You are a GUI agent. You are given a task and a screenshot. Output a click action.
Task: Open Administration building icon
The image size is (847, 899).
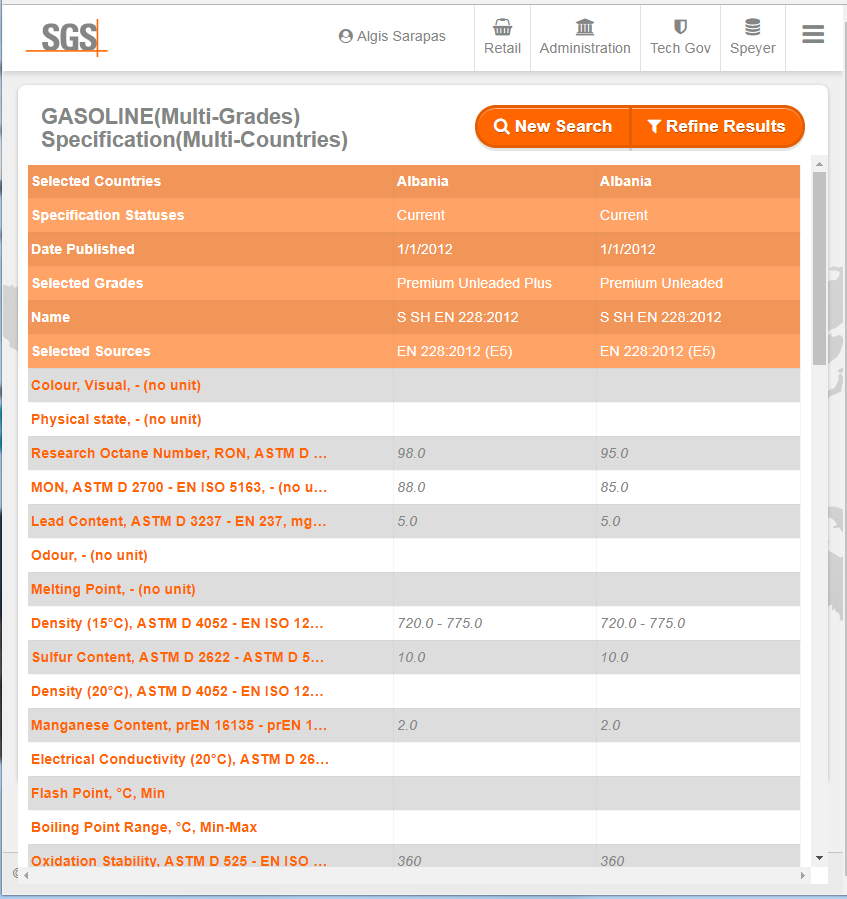(585, 27)
